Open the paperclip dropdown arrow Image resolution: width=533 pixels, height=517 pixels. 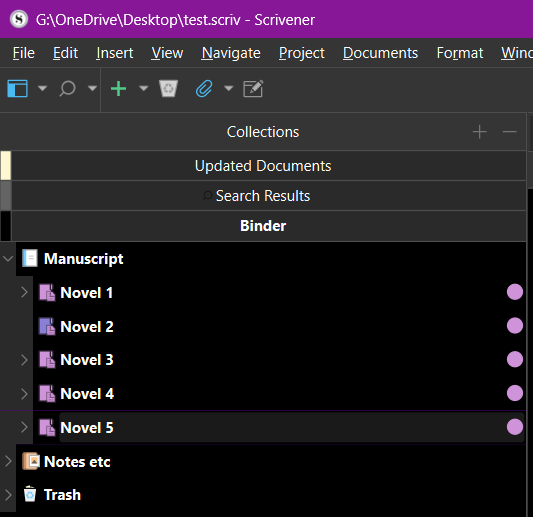click(x=228, y=88)
